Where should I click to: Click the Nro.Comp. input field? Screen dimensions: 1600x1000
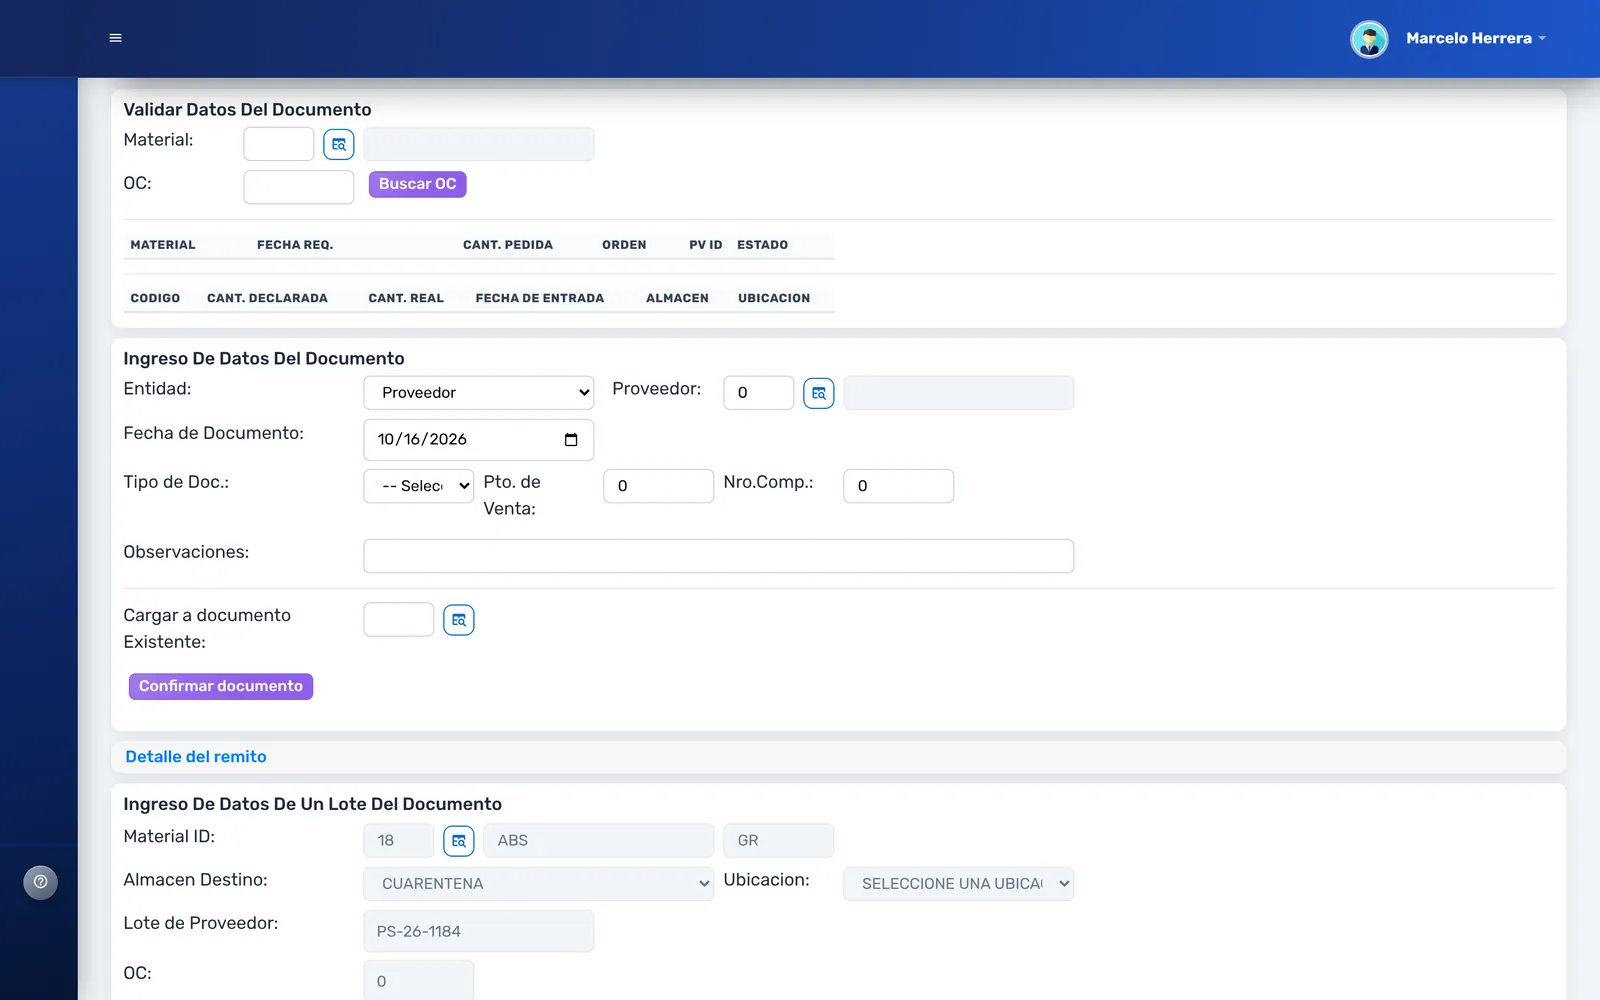point(899,486)
